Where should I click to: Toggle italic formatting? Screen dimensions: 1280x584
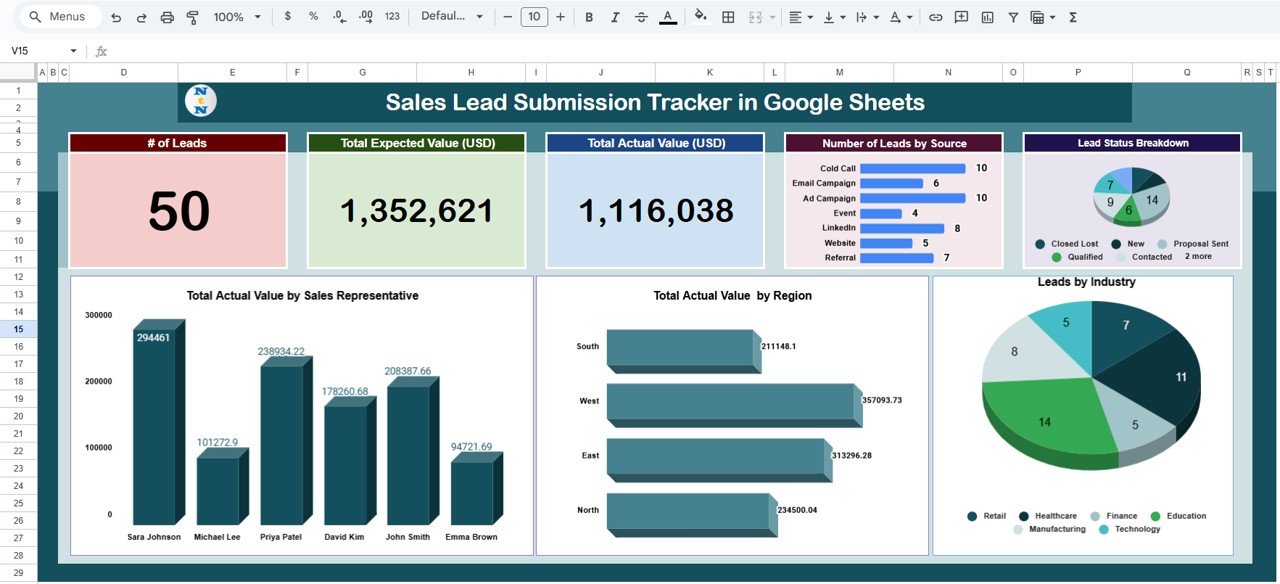point(614,17)
